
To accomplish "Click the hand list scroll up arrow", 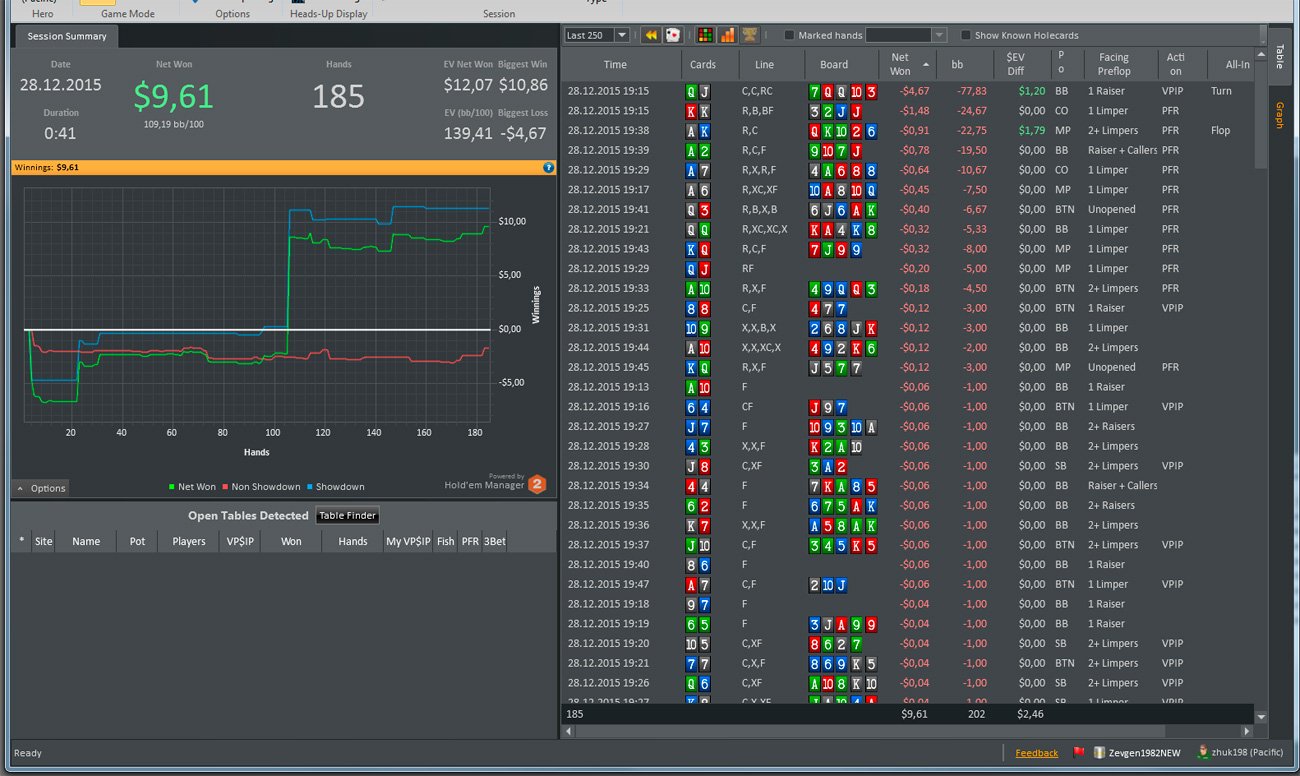I will point(1261,57).
